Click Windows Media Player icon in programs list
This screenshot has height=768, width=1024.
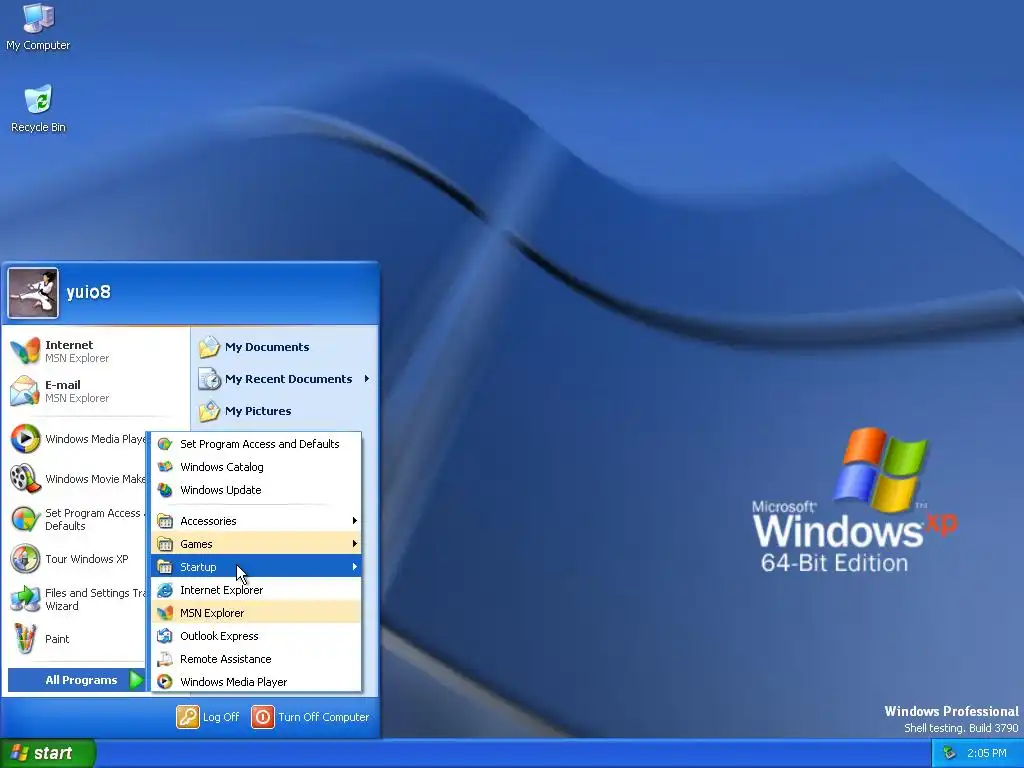tap(165, 682)
